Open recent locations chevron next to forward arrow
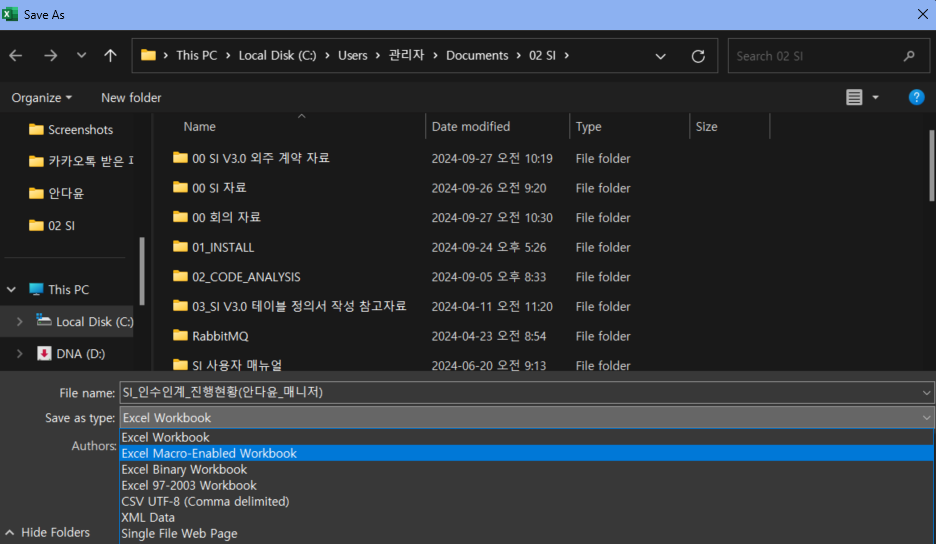 pos(81,56)
